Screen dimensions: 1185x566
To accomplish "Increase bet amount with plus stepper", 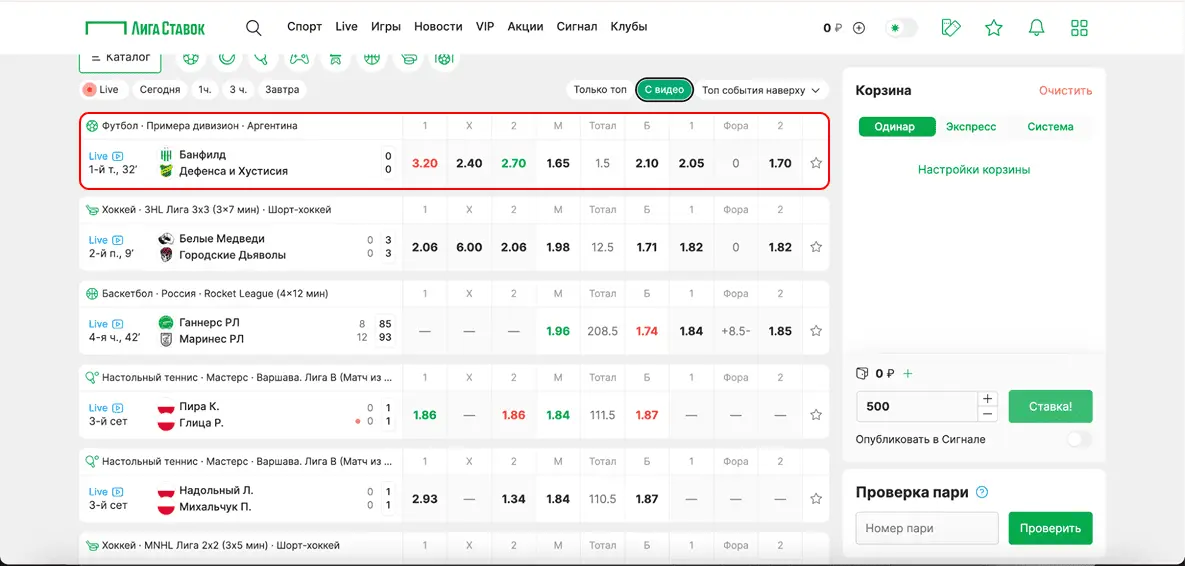I will tap(988, 399).
